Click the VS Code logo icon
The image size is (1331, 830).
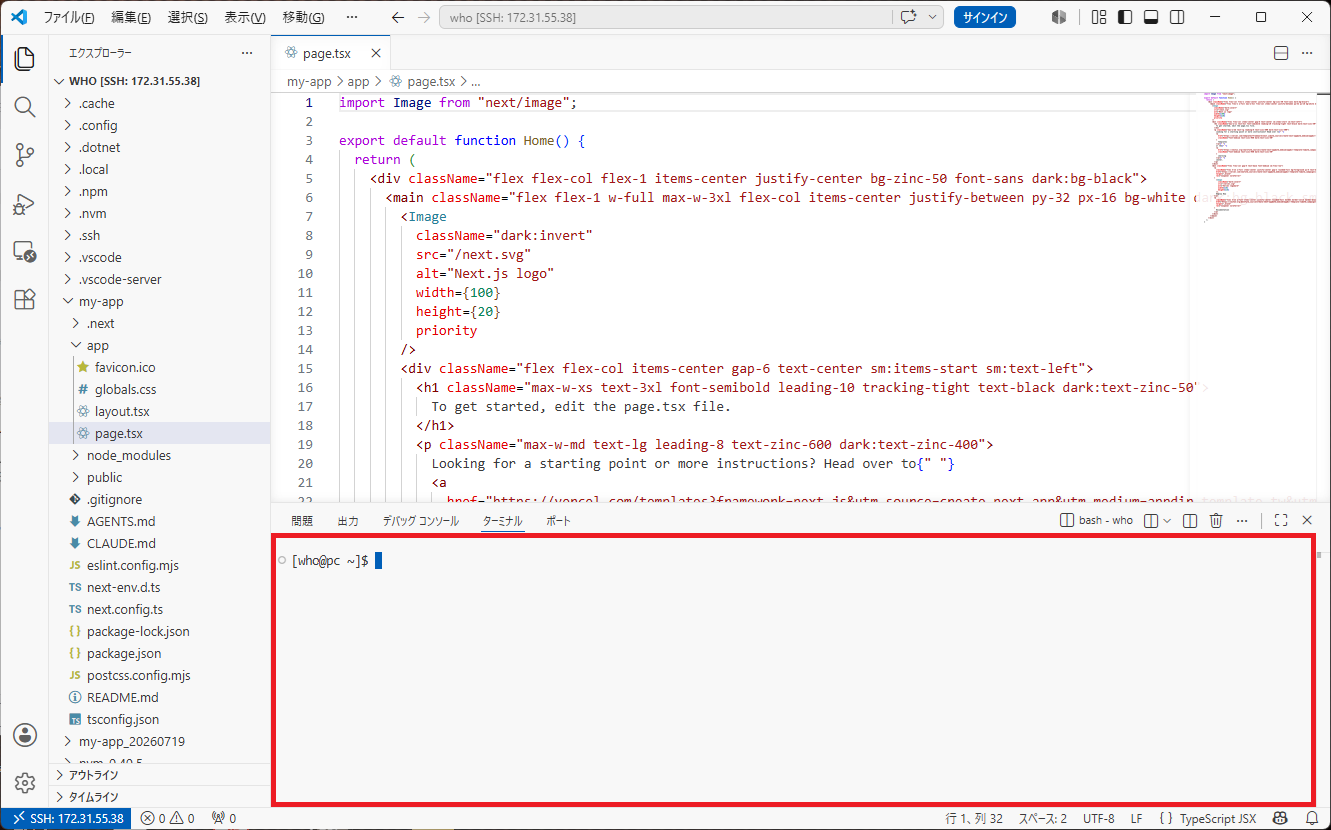tap(18, 17)
